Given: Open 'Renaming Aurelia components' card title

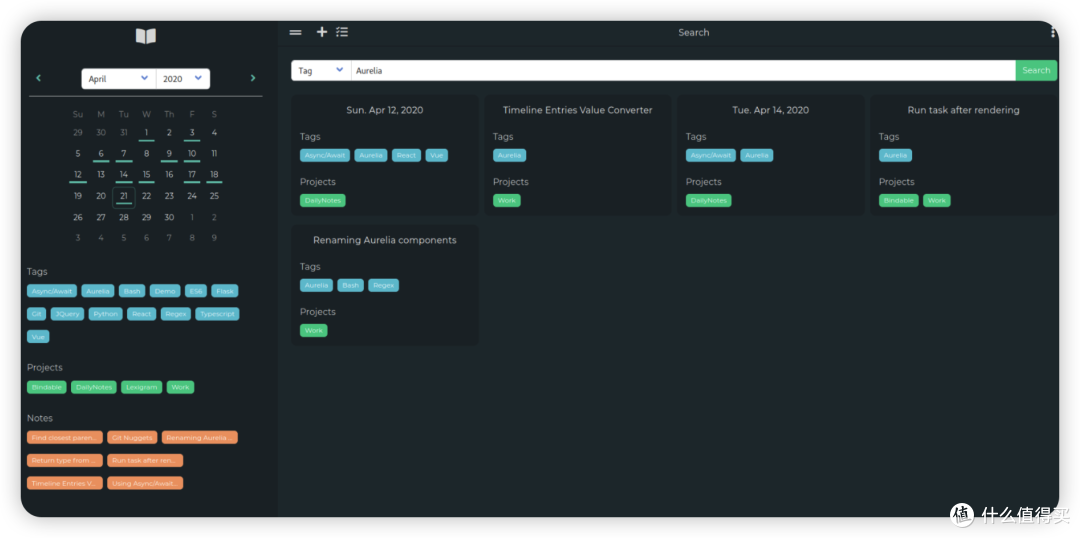Looking at the screenshot, I should 384,240.
